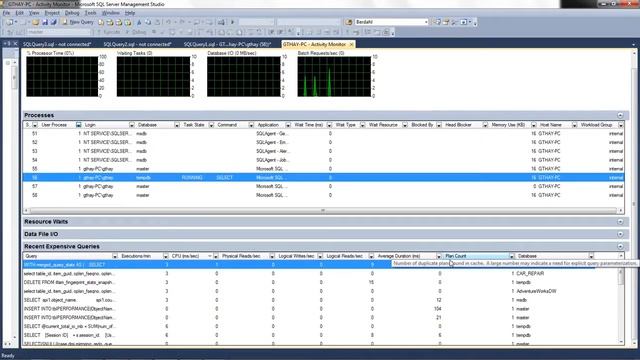
Task: Switch to SQLQuery1.sql tab
Action: [227, 44]
